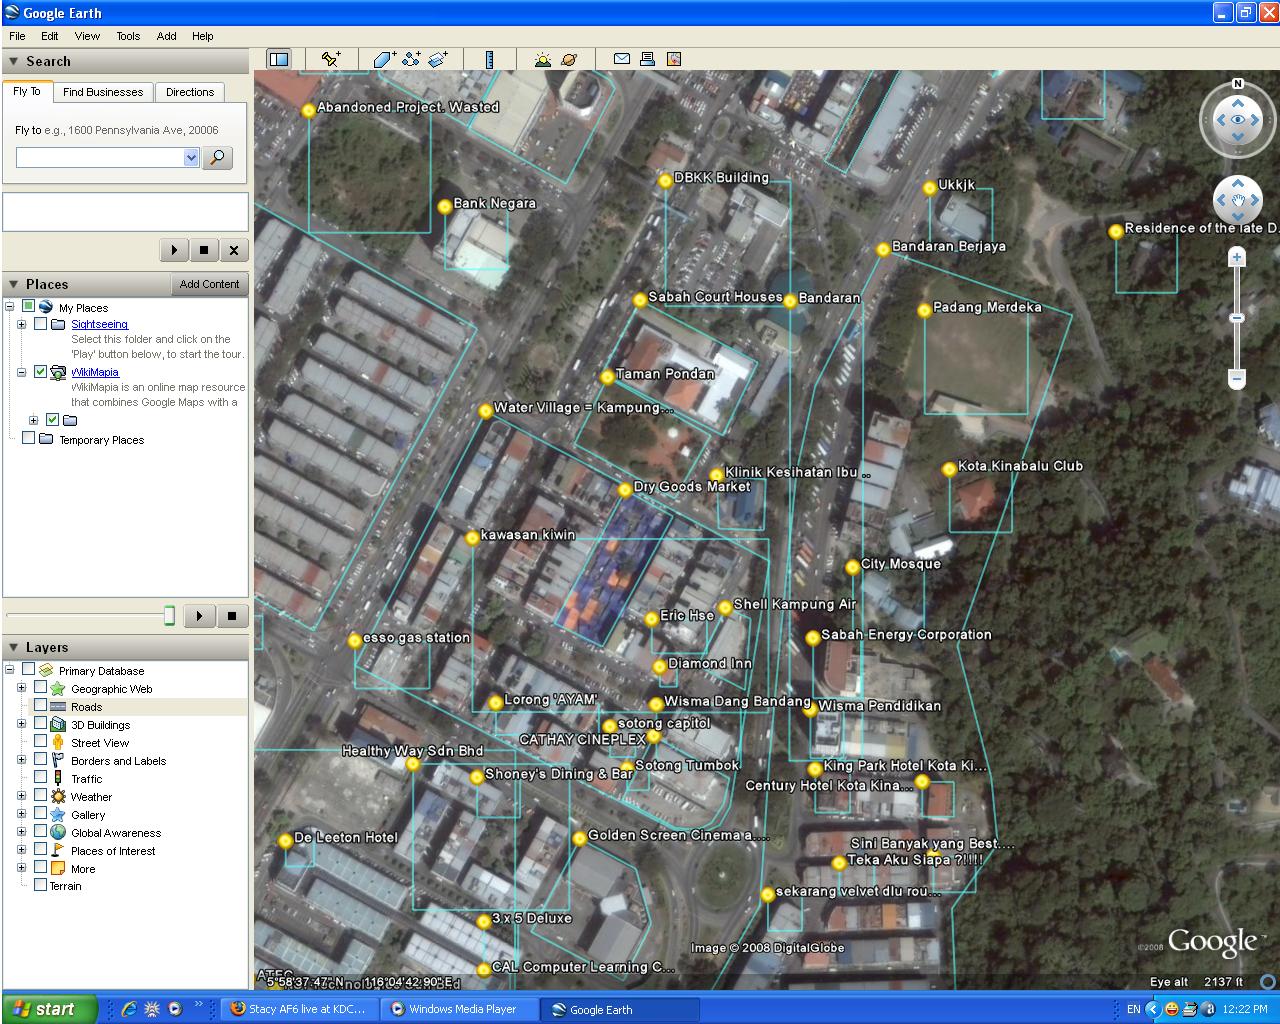Click the tour time slider handle
Viewport: 1280px width, 1024px height.
click(169, 616)
